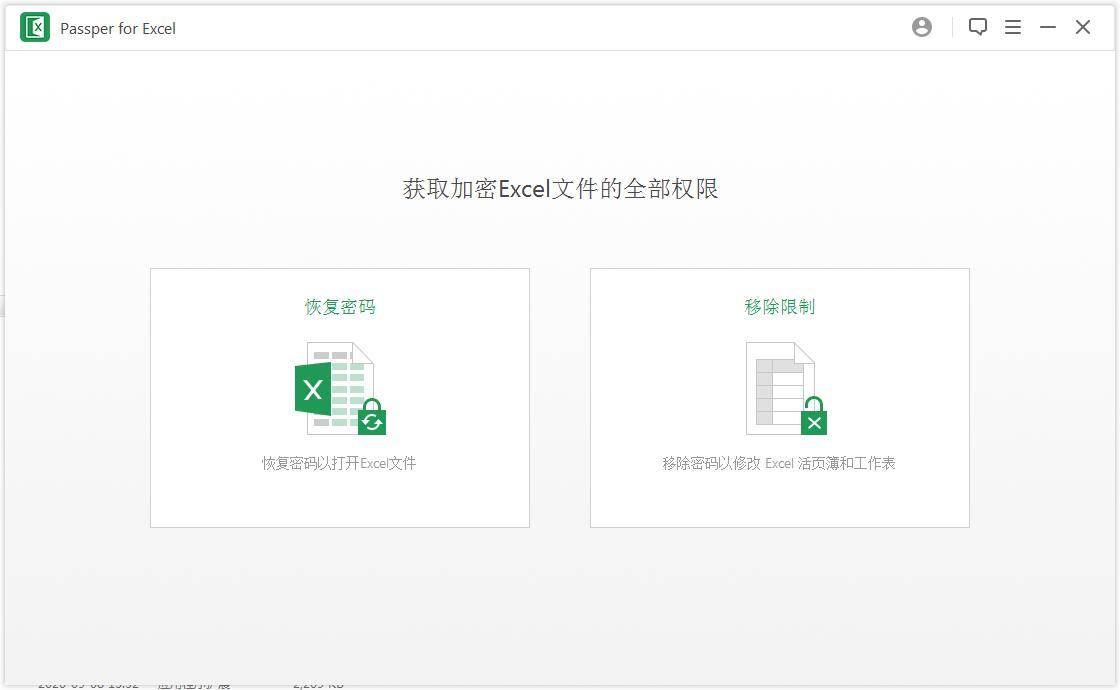This screenshot has width=1120, height=690.
Task: Click the Excel file with refresh lock icon
Action: (340, 389)
